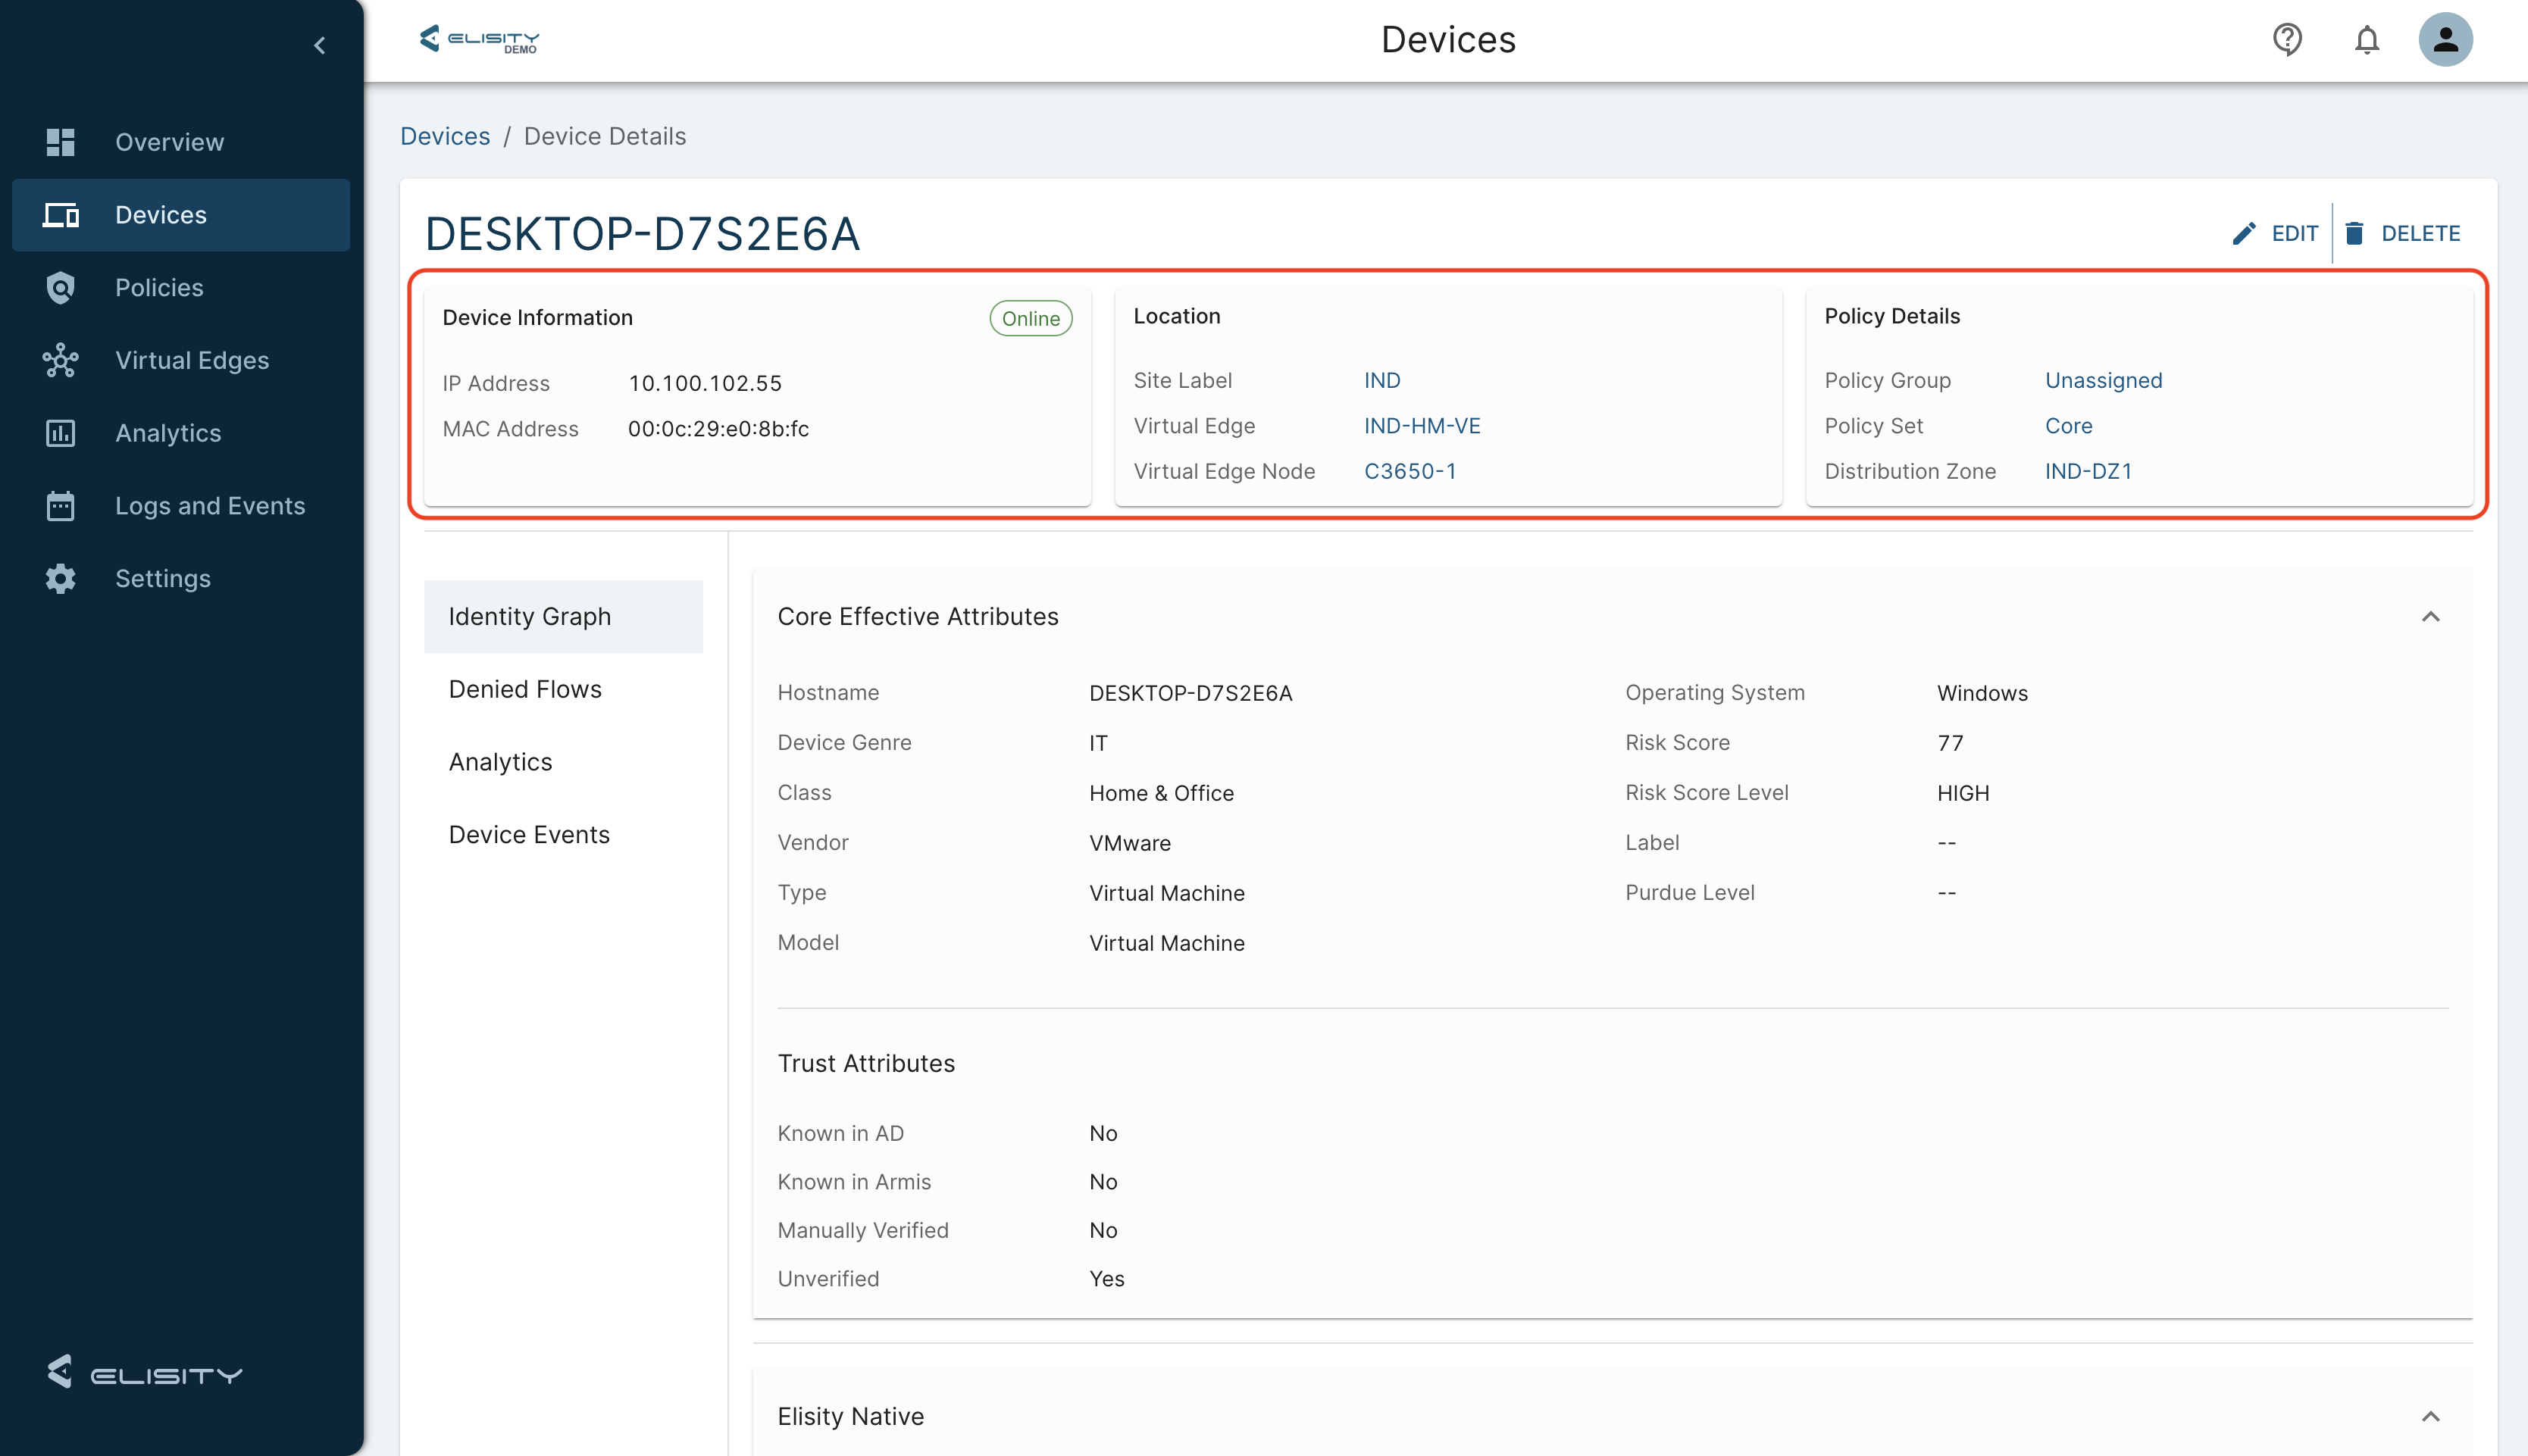2528x1456 pixels.
Task: Click the Logs and Events calendar icon
Action: point(60,506)
